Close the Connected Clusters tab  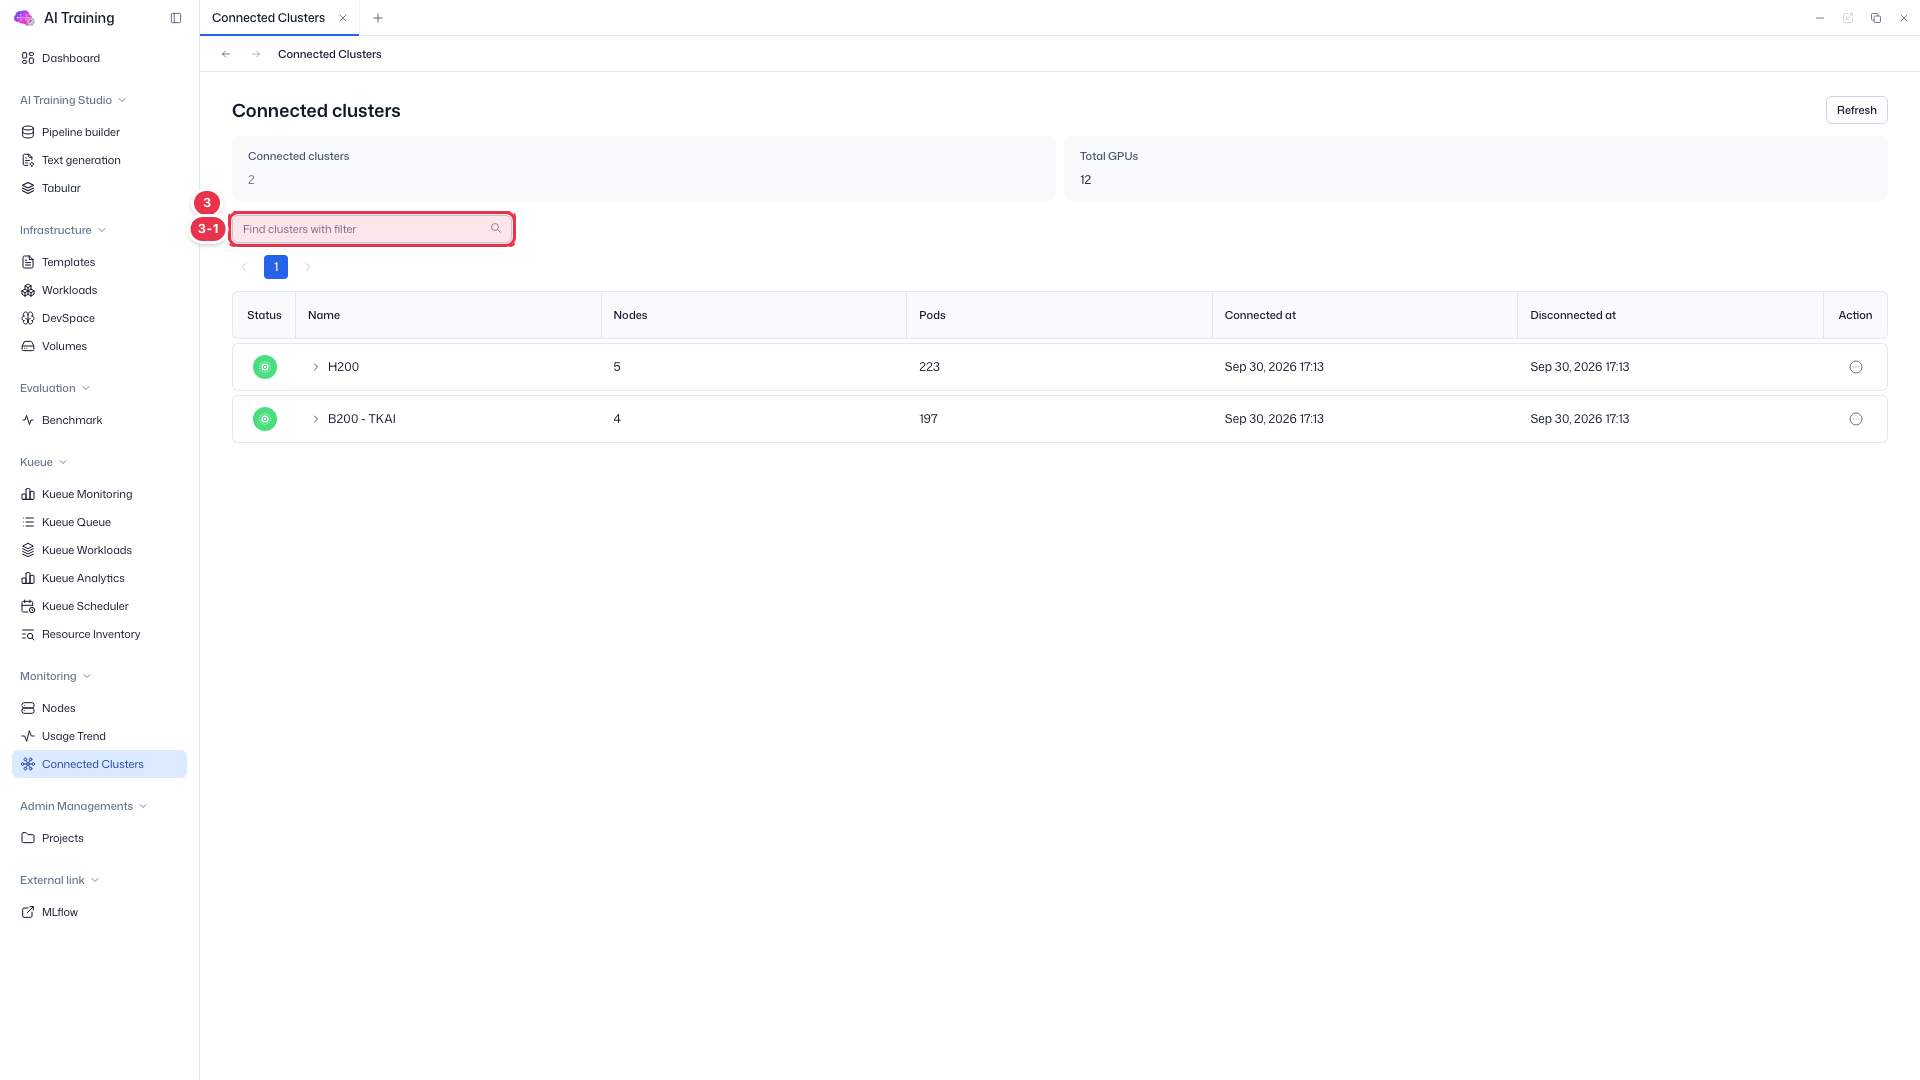click(343, 18)
